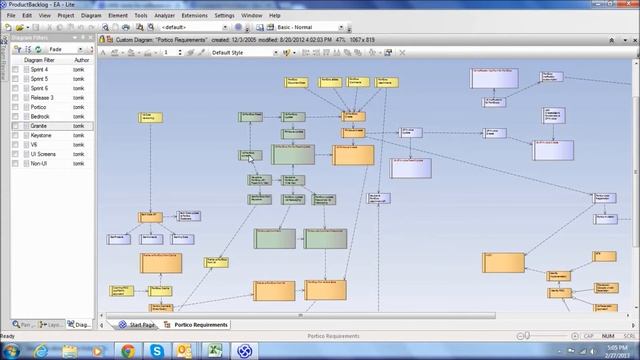This screenshot has width=640, height=360.
Task: Open Outlook from the taskbar
Action: (183, 351)
